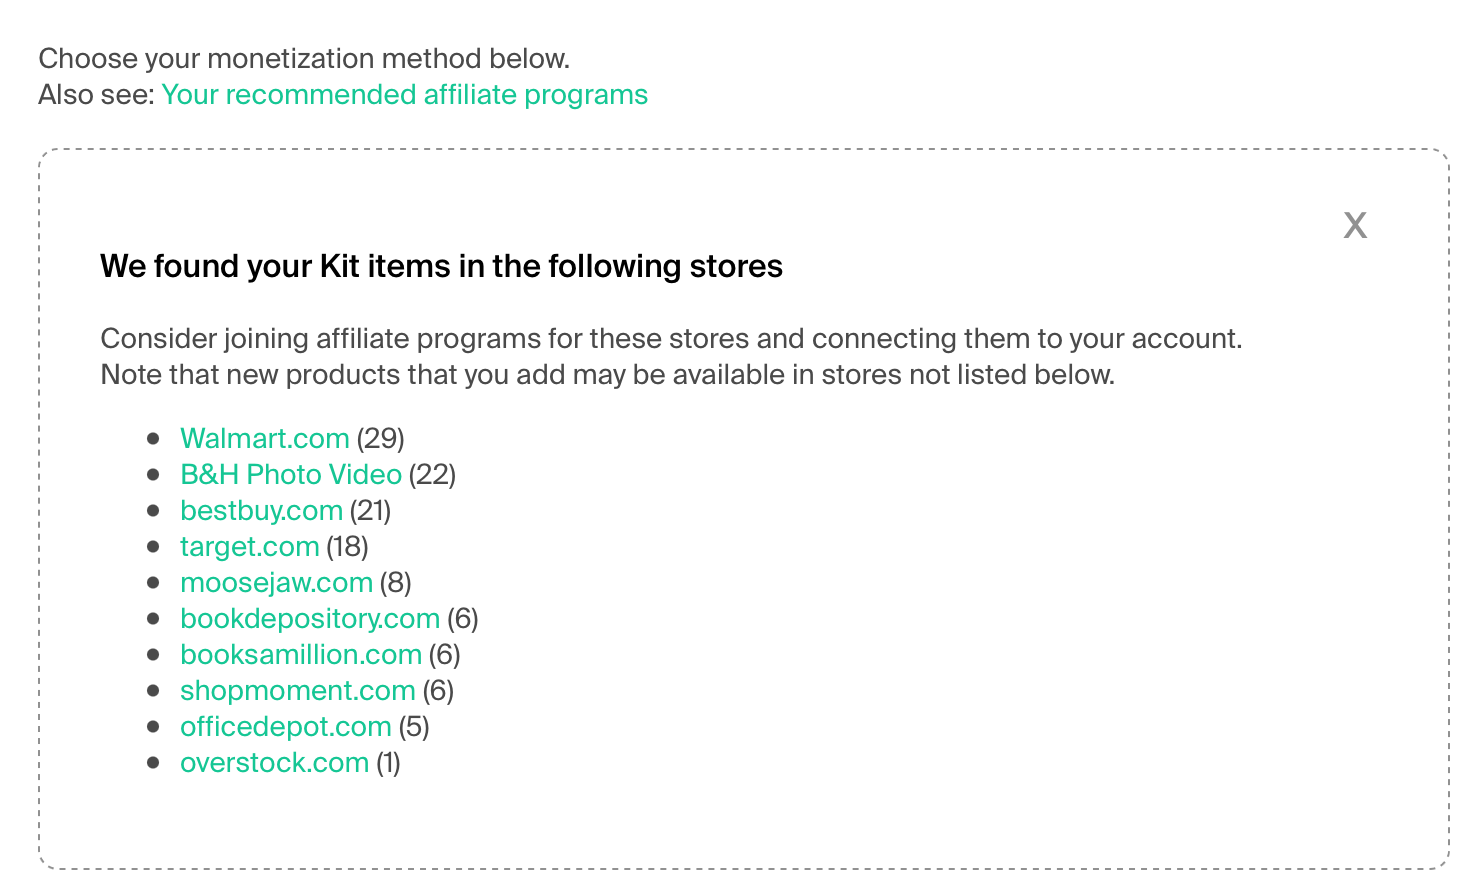Open target.com affiliate link
Screen dimensions: 1484x890
pos(249,546)
